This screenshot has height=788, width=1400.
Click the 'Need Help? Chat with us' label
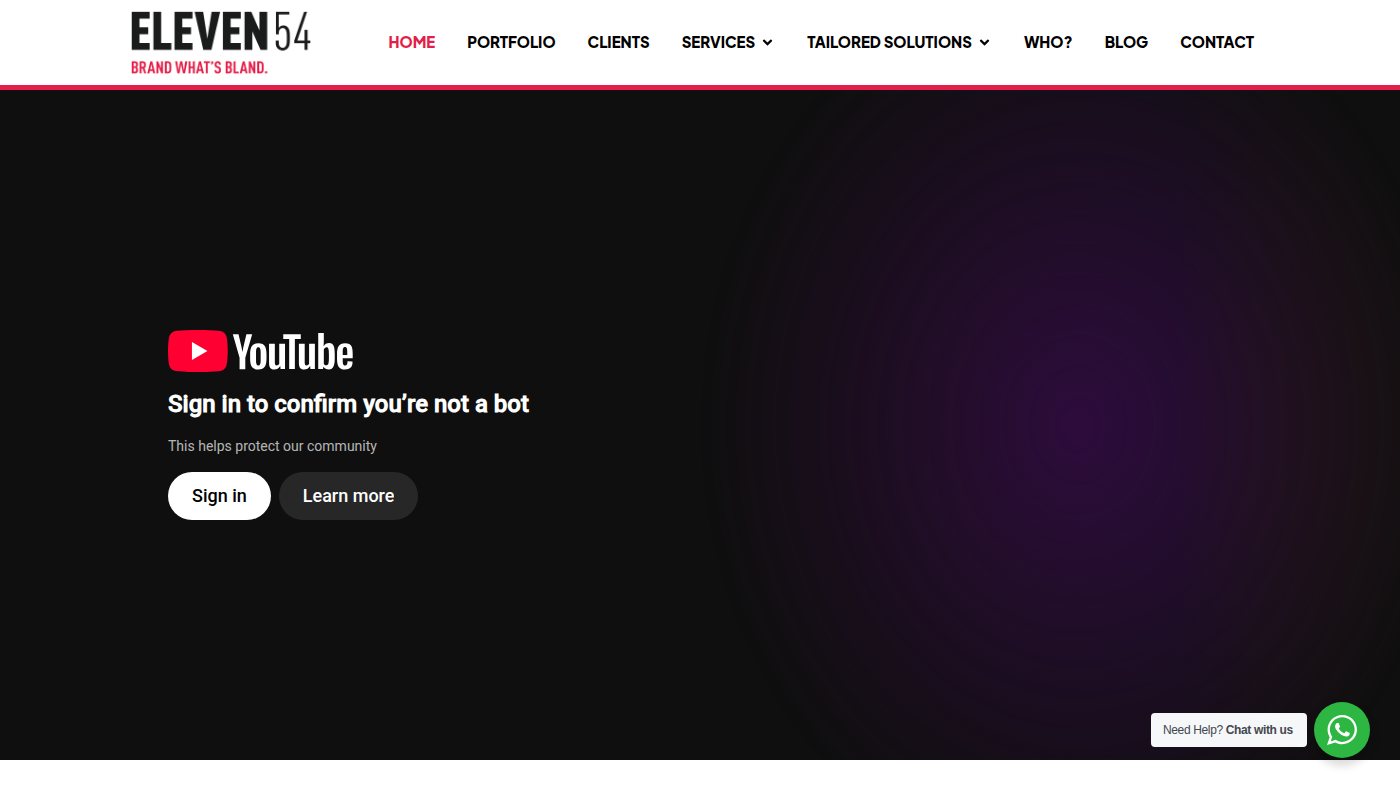(1228, 730)
